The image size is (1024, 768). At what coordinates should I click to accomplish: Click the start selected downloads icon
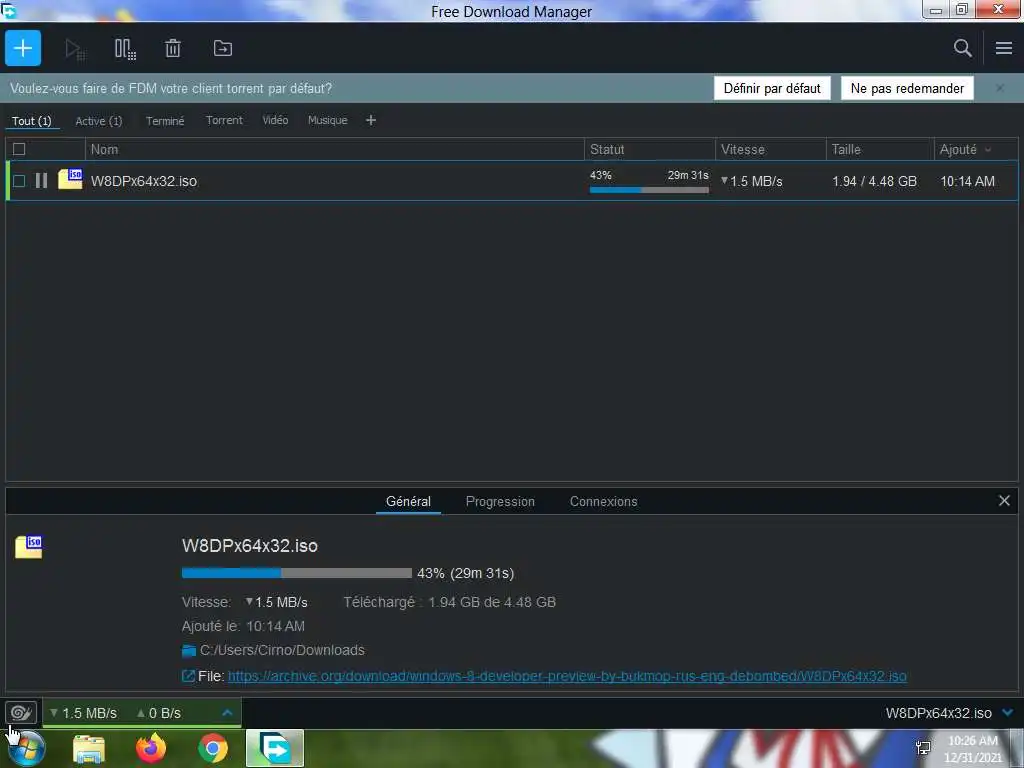pos(75,49)
